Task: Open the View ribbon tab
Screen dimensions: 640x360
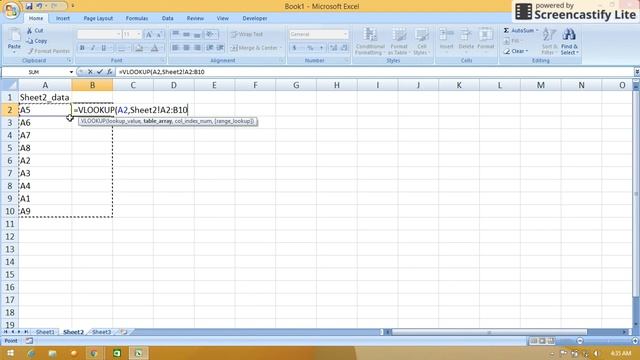Action: pyautogui.click(x=222, y=18)
